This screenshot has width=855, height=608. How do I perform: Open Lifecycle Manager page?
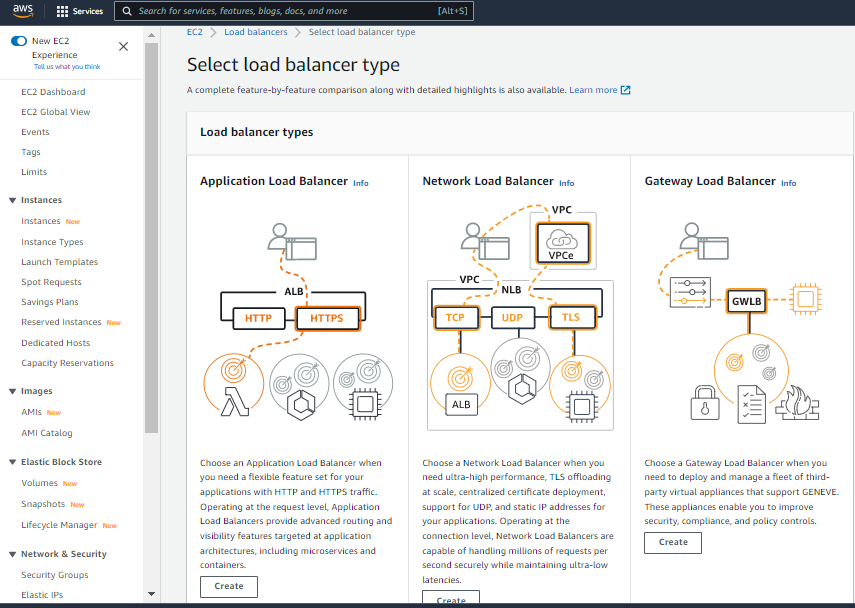[x=59, y=525]
